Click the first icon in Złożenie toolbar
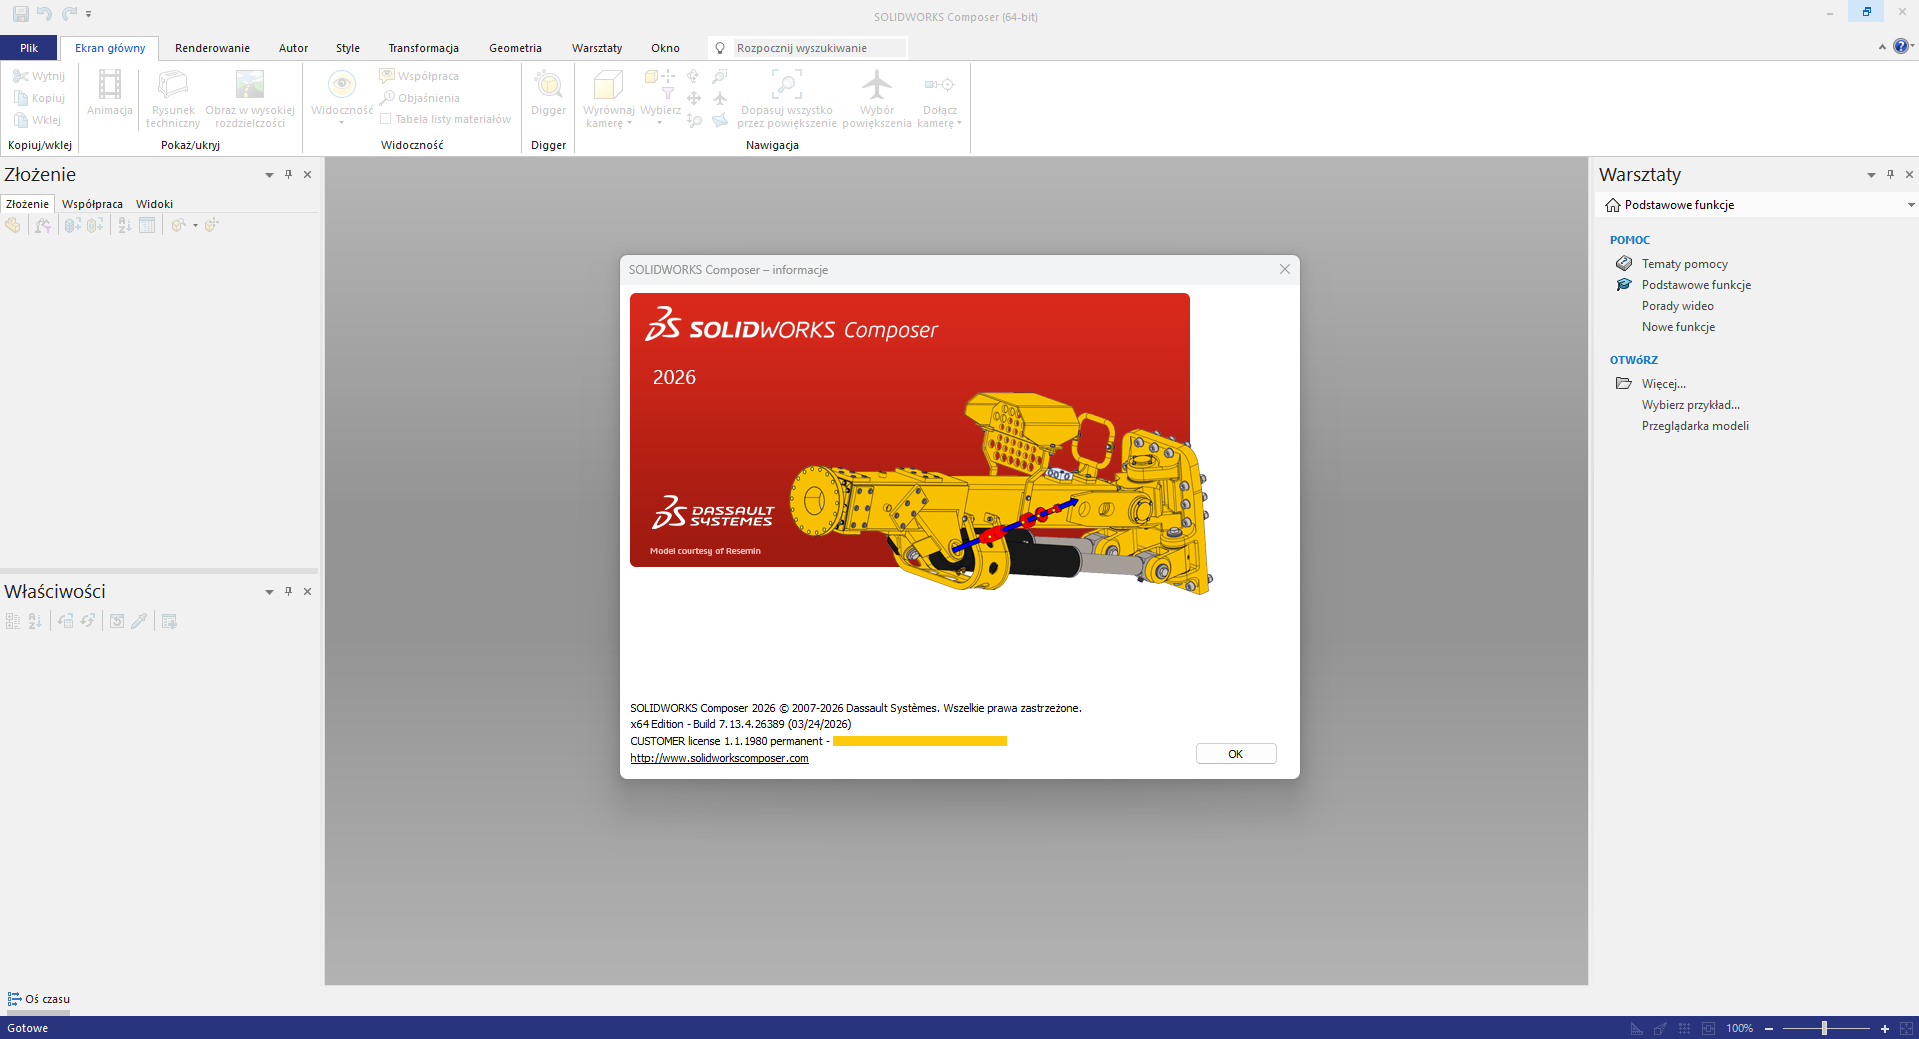The height and width of the screenshot is (1039, 1919). click(13, 226)
